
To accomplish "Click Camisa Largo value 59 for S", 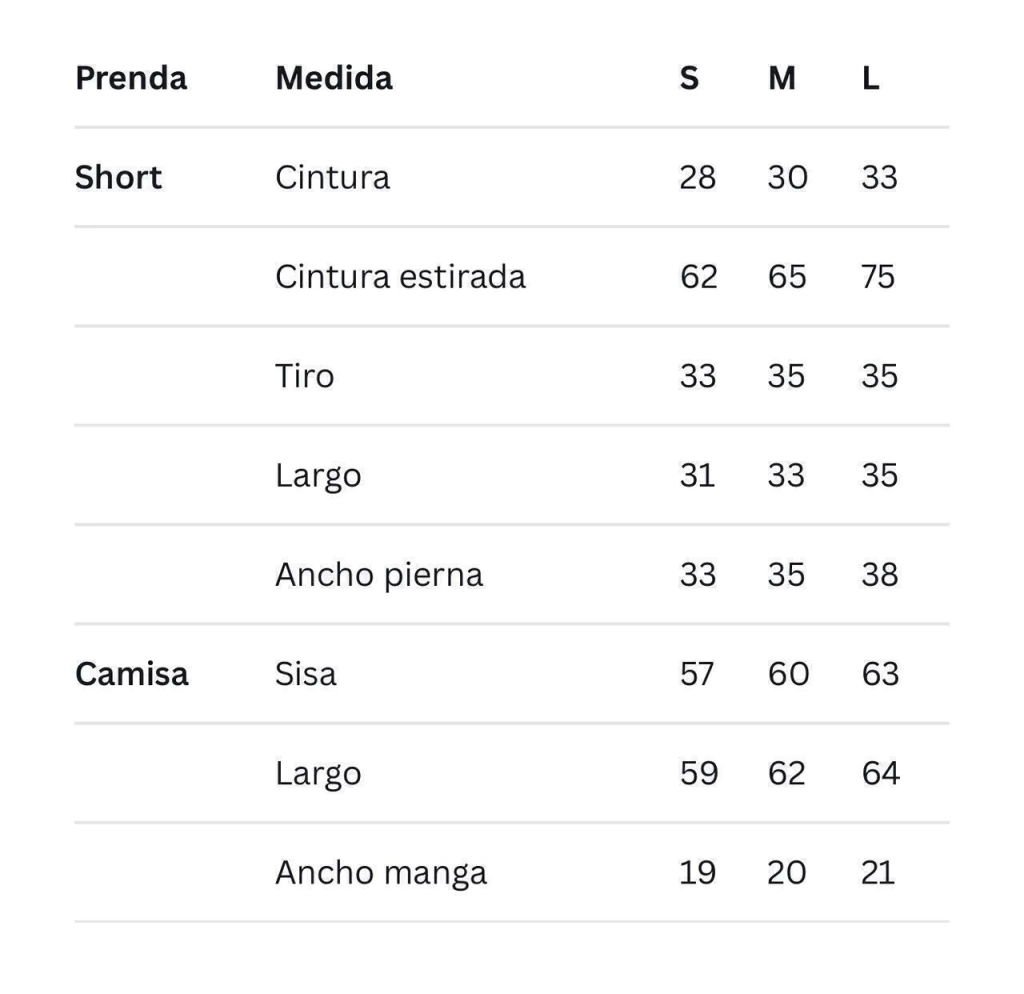I will tap(698, 774).
